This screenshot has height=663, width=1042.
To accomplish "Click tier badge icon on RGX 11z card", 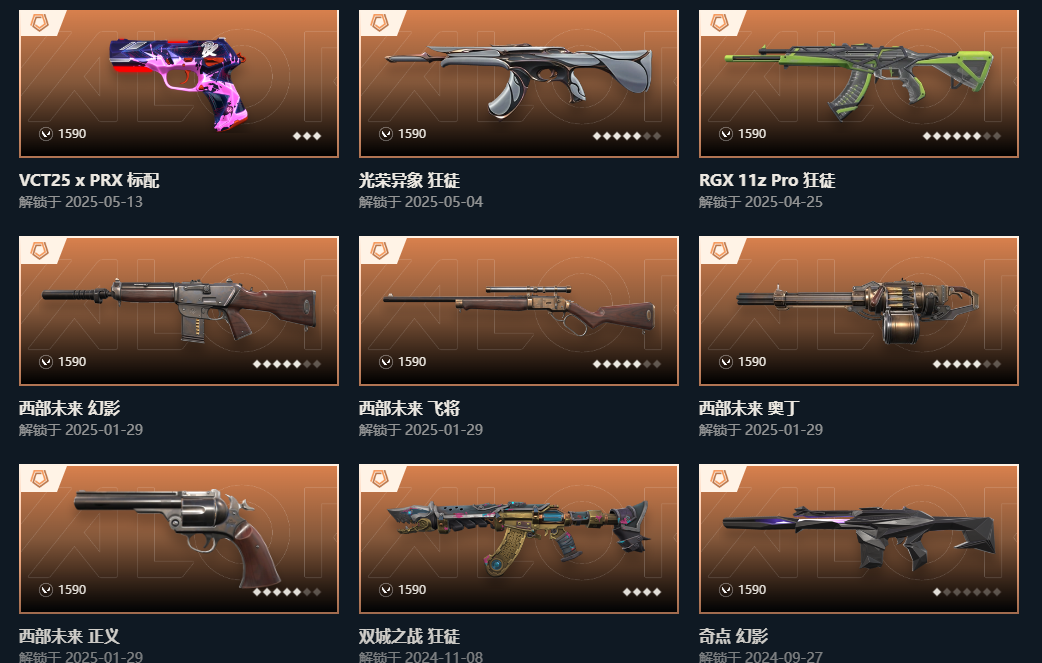I will (x=720, y=23).
